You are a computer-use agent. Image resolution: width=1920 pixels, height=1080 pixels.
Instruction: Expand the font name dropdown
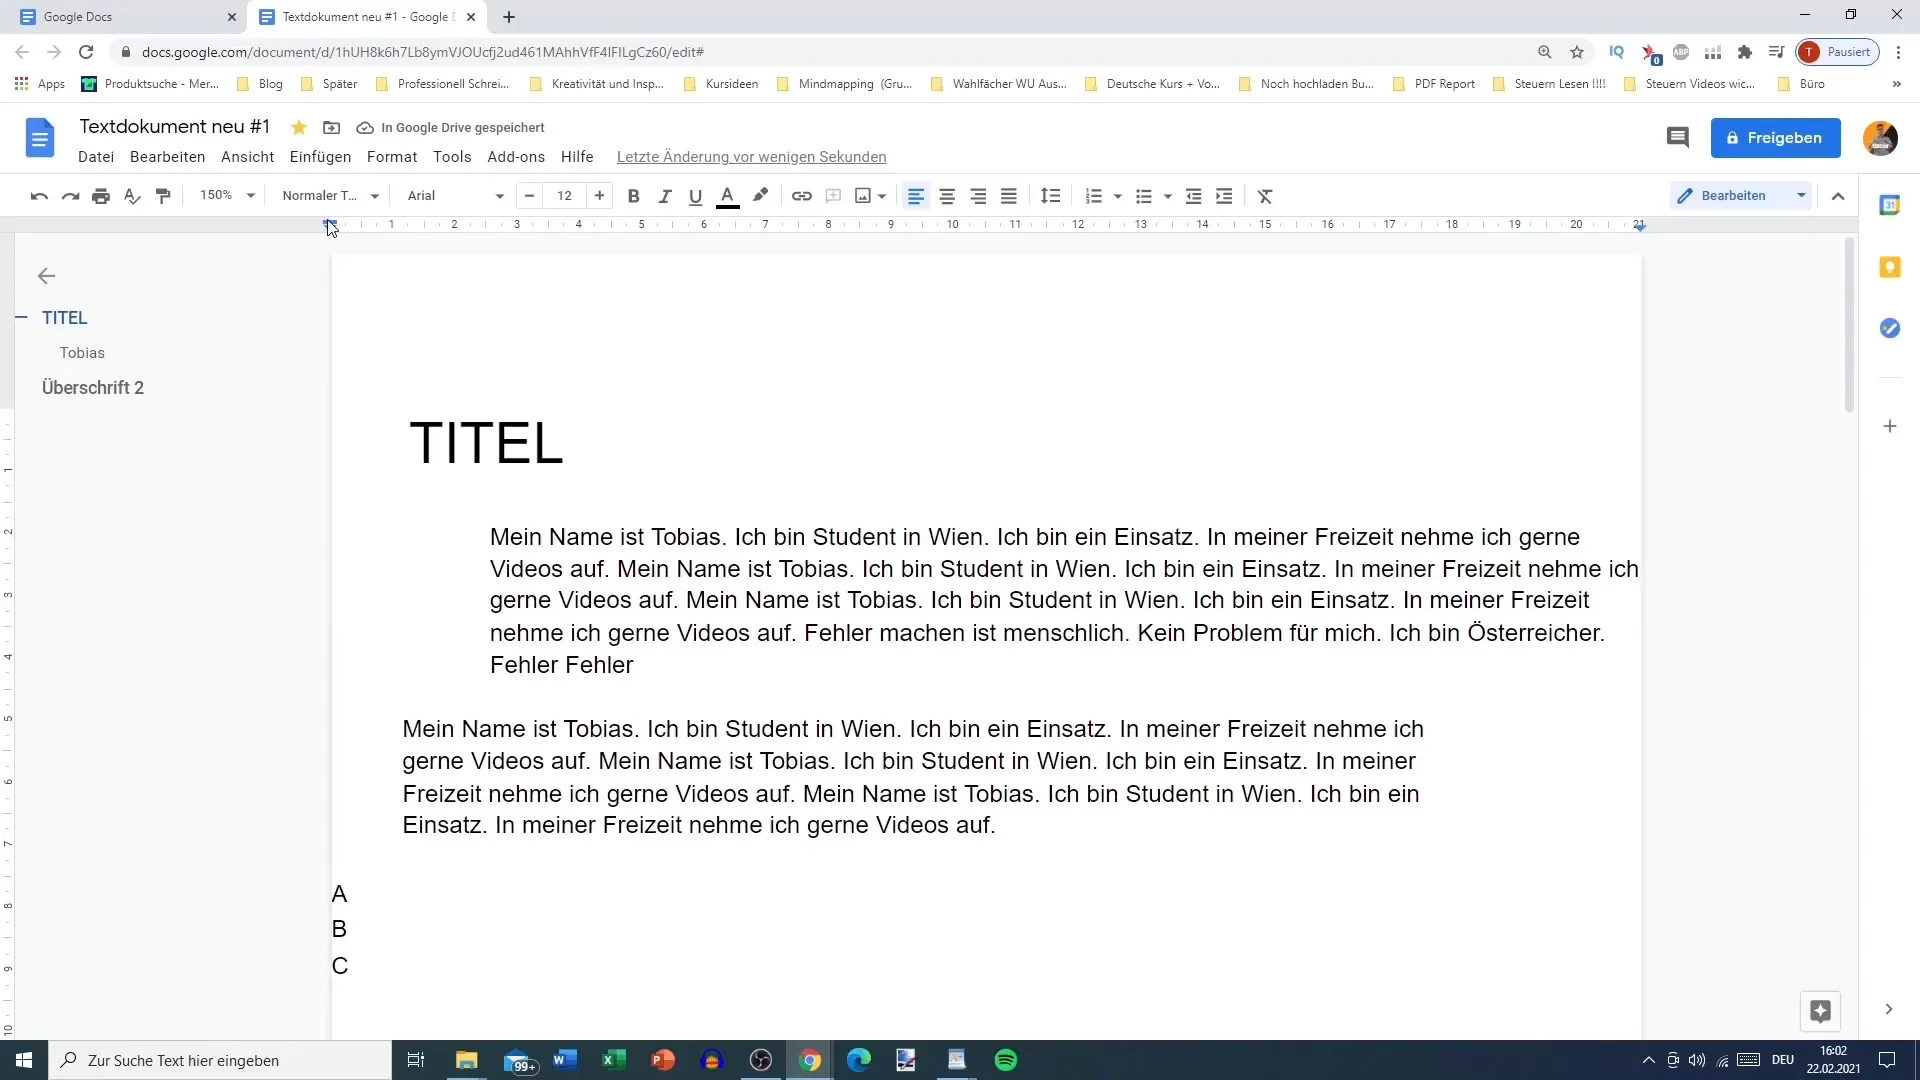(498, 195)
